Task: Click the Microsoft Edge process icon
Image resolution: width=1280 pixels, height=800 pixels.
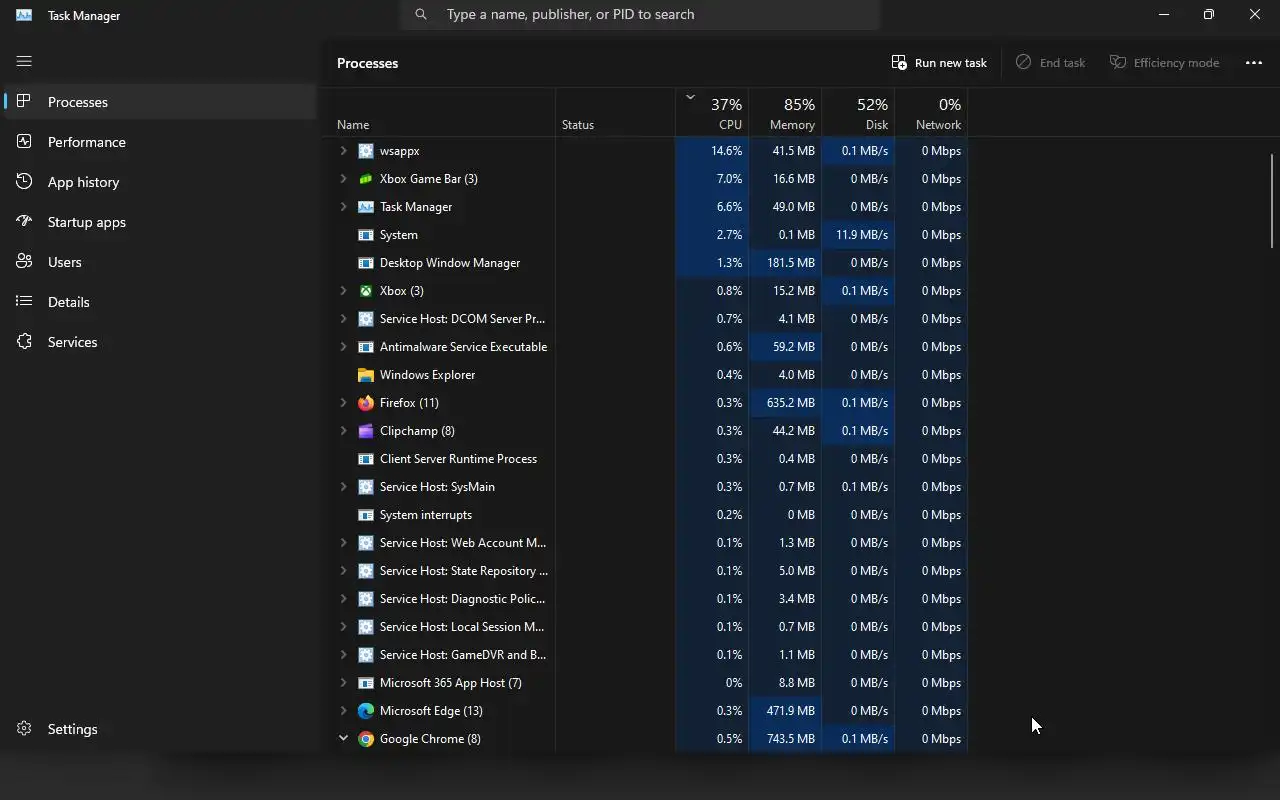Action: (366, 711)
